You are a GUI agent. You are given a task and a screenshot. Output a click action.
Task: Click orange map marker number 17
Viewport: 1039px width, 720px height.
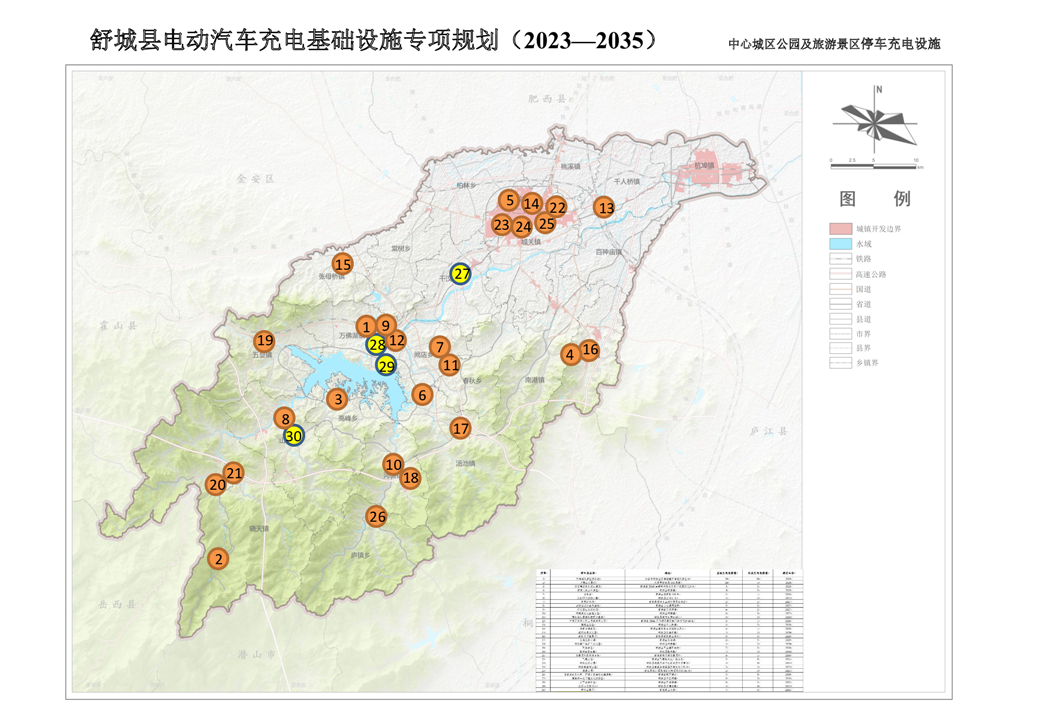pyautogui.click(x=461, y=429)
